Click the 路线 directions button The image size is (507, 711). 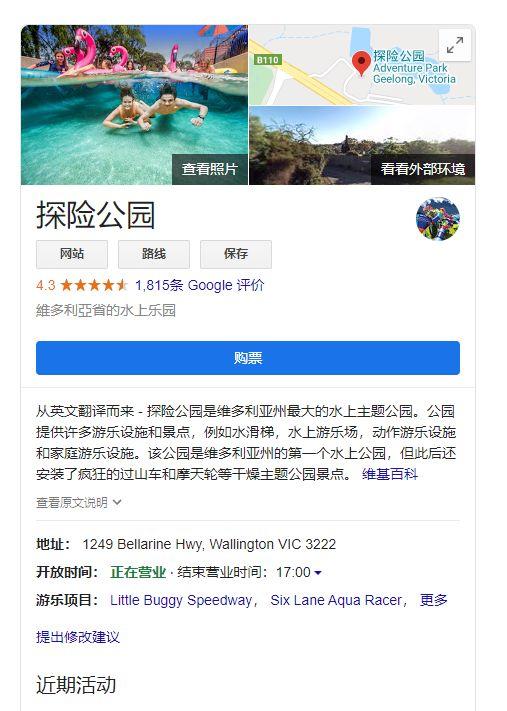[154, 254]
